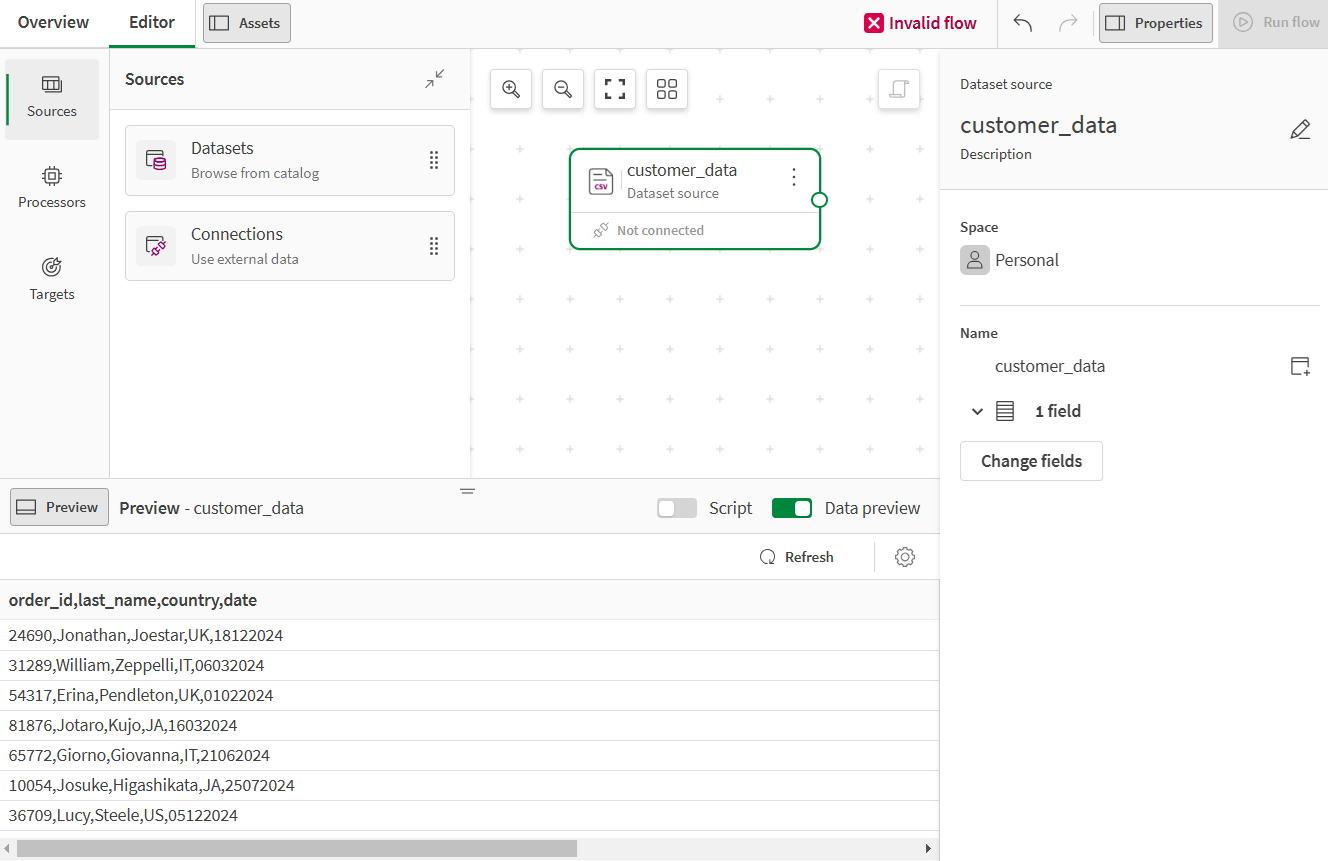This screenshot has width=1328, height=861.
Task: Toggle the Properties panel
Action: 1155,23
